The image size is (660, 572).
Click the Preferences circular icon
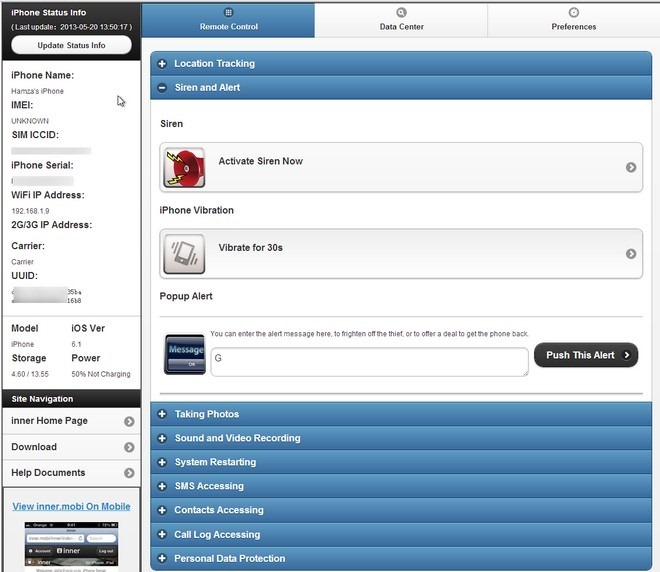point(574,12)
